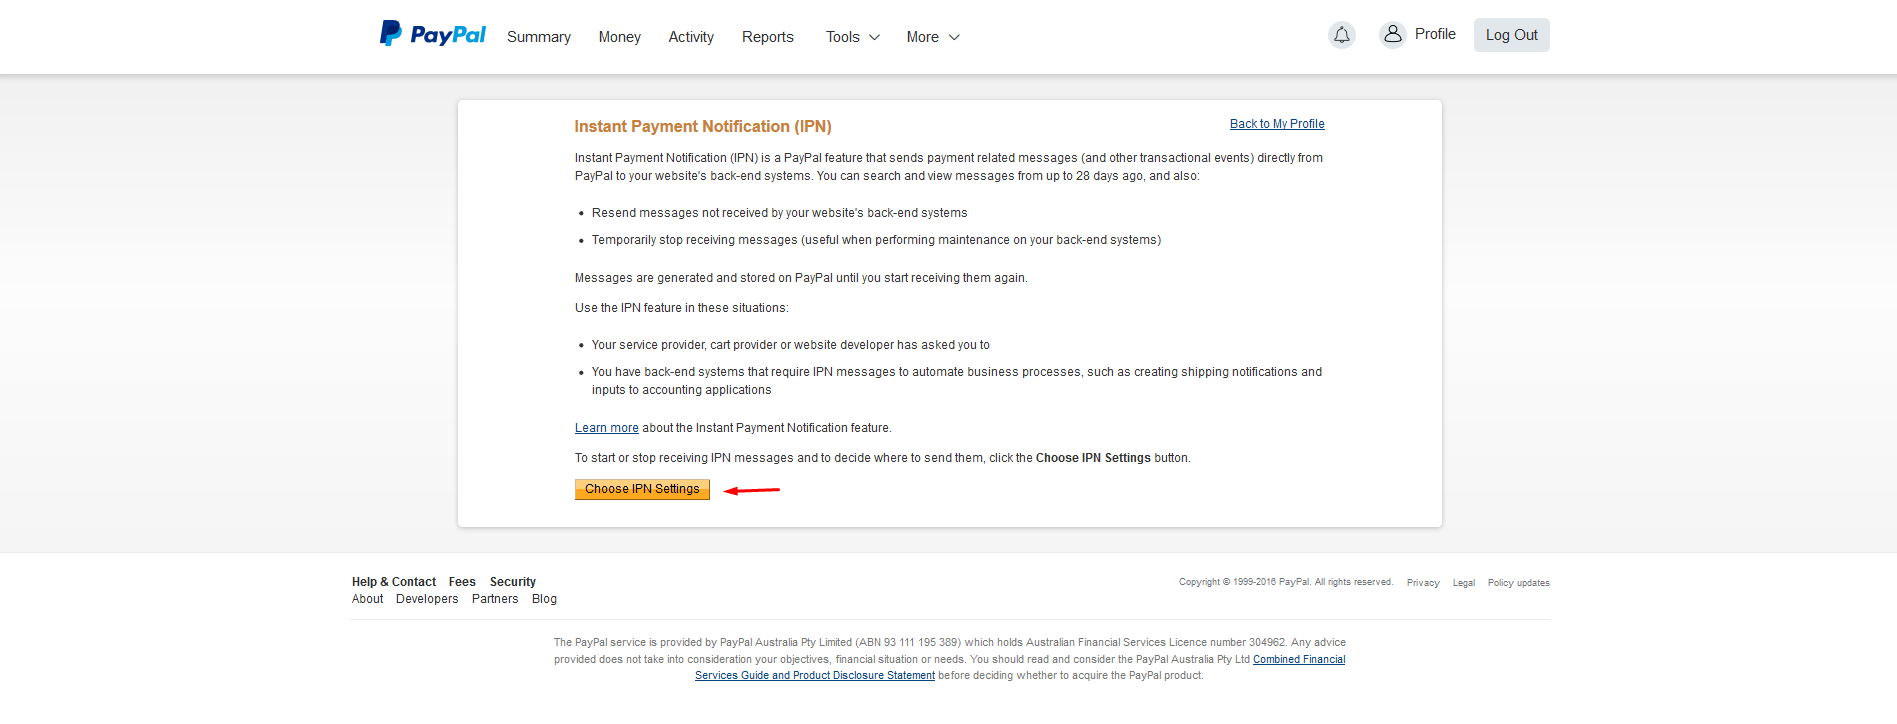Go to the Summary tab
This screenshot has height=724, width=1897.
[x=539, y=37]
